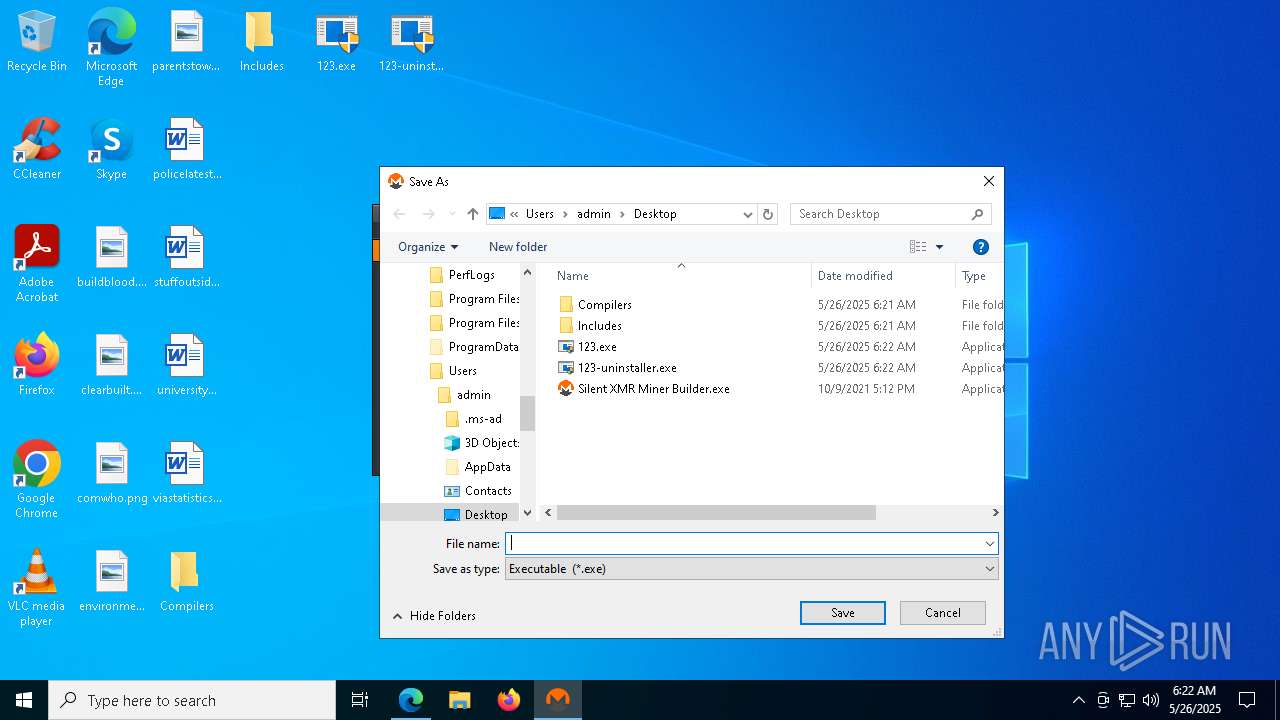This screenshot has width=1280, height=720.
Task: Select 123-uninst... icon on desktop
Action: [411, 42]
